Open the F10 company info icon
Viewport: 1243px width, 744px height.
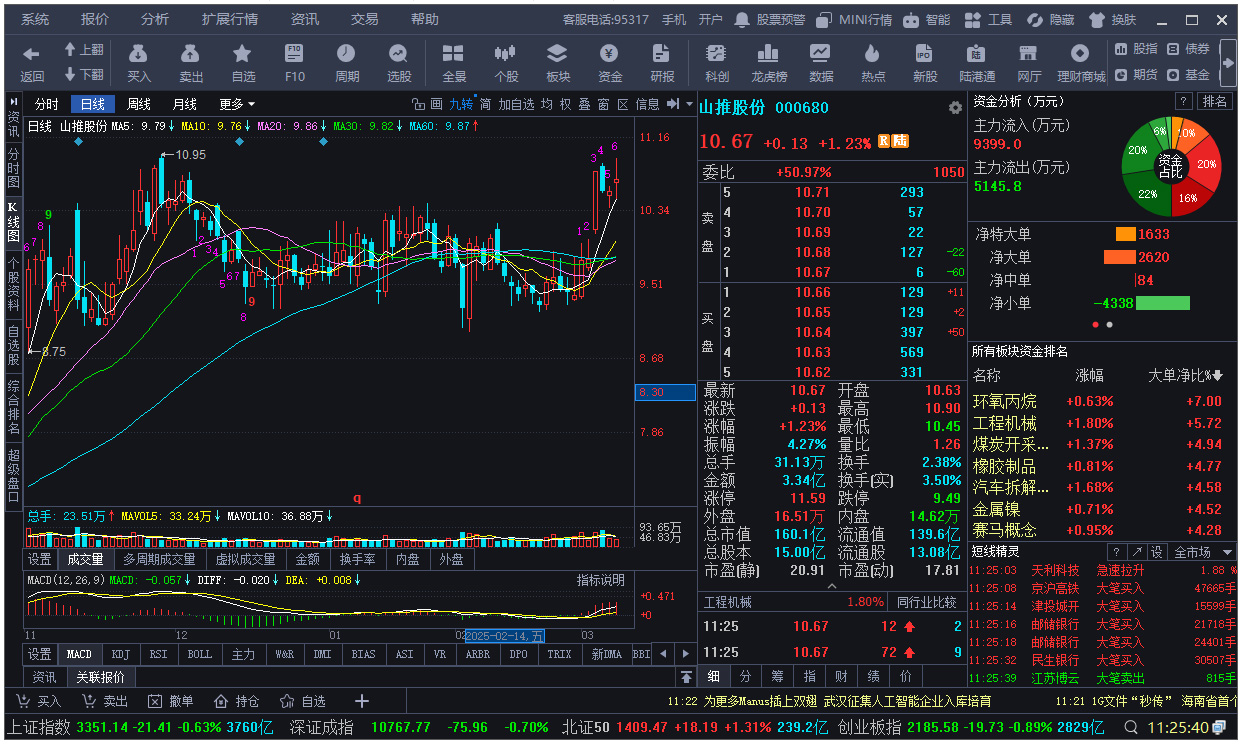click(294, 60)
